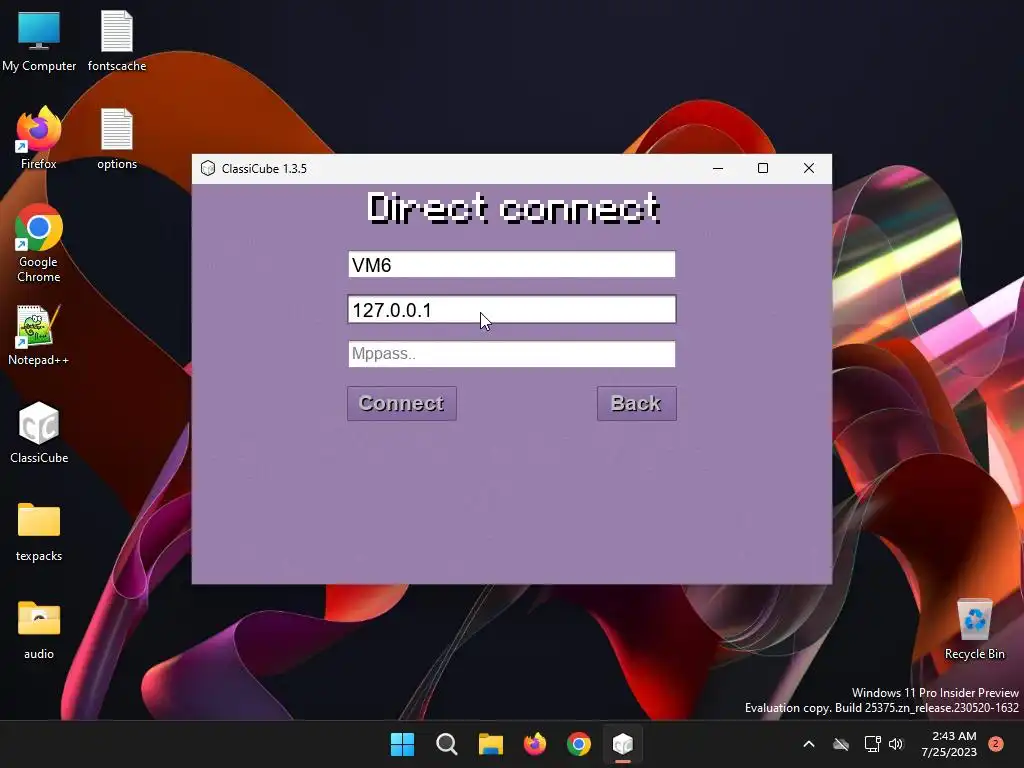Image resolution: width=1024 pixels, height=768 pixels.
Task: Select the Firefox desktop shortcut
Action: coord(39,138)
